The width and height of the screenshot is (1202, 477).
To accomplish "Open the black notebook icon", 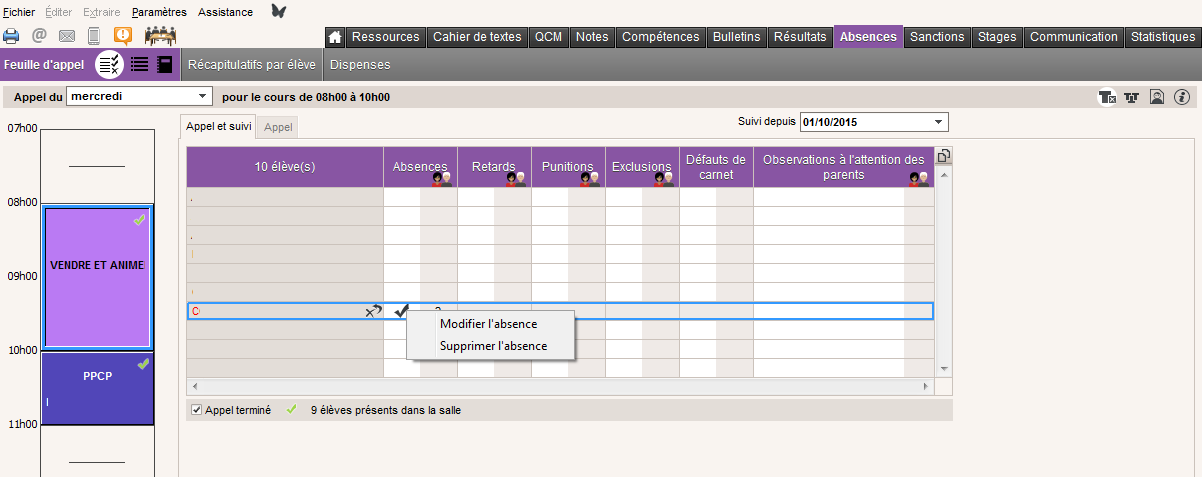I will (x=165, y=65).
